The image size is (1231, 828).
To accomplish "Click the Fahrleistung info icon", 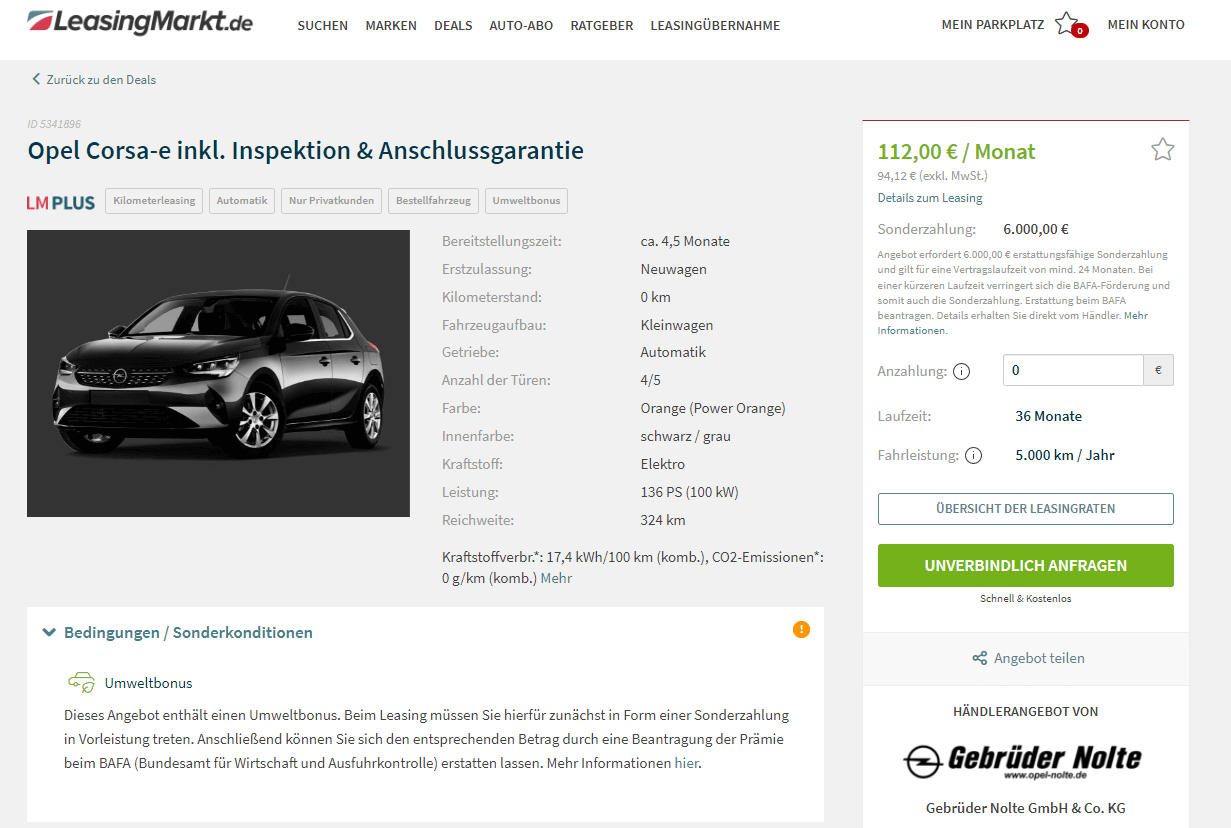I will click(973, 455).
